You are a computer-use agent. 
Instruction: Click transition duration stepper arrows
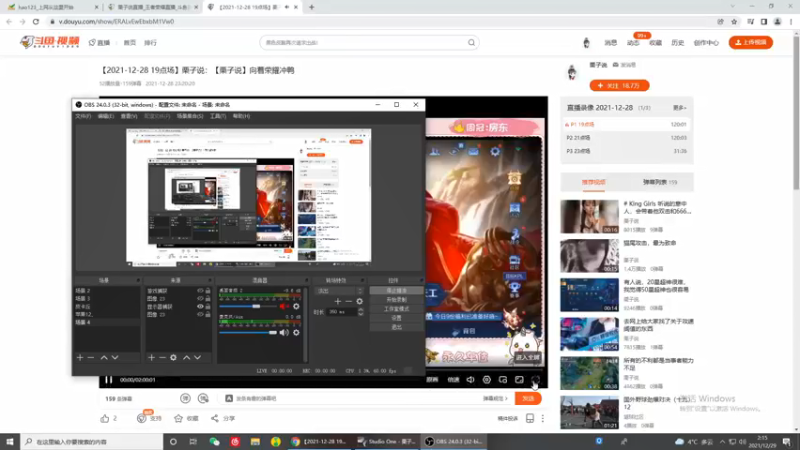[x=361, y=312]
